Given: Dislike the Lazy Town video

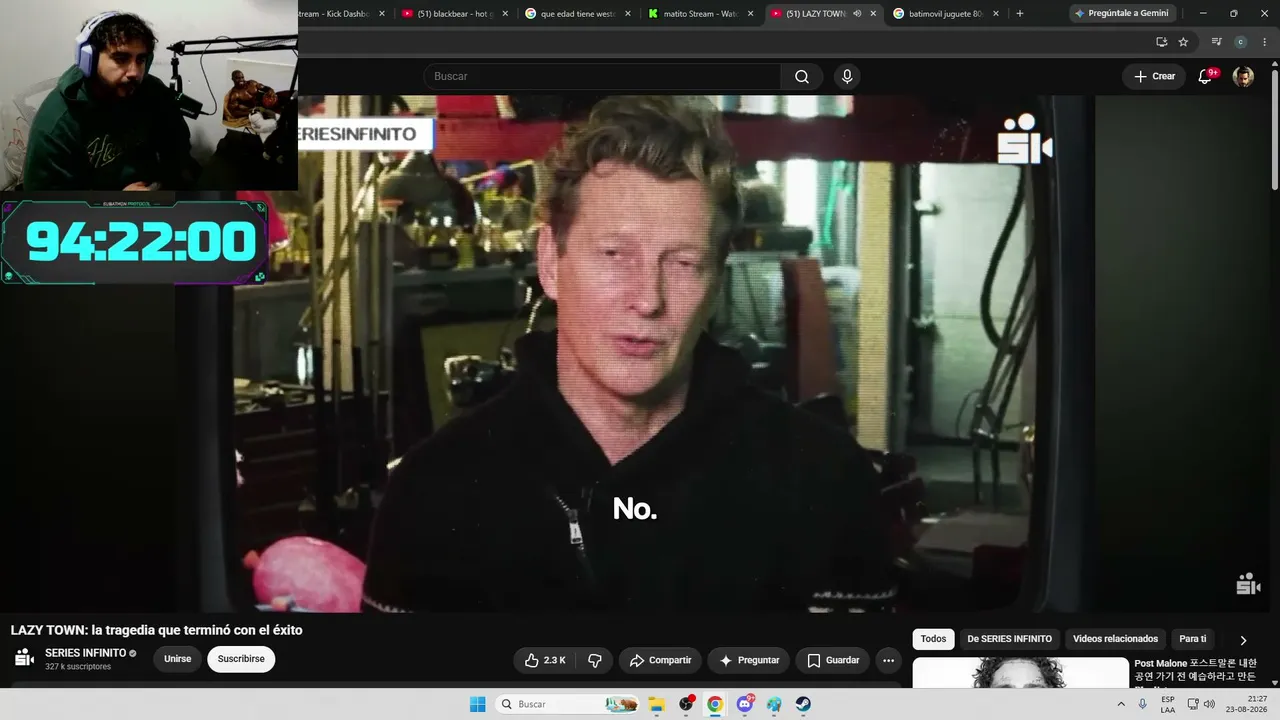Looking at the screenshot, I should [x=595, y=660].
